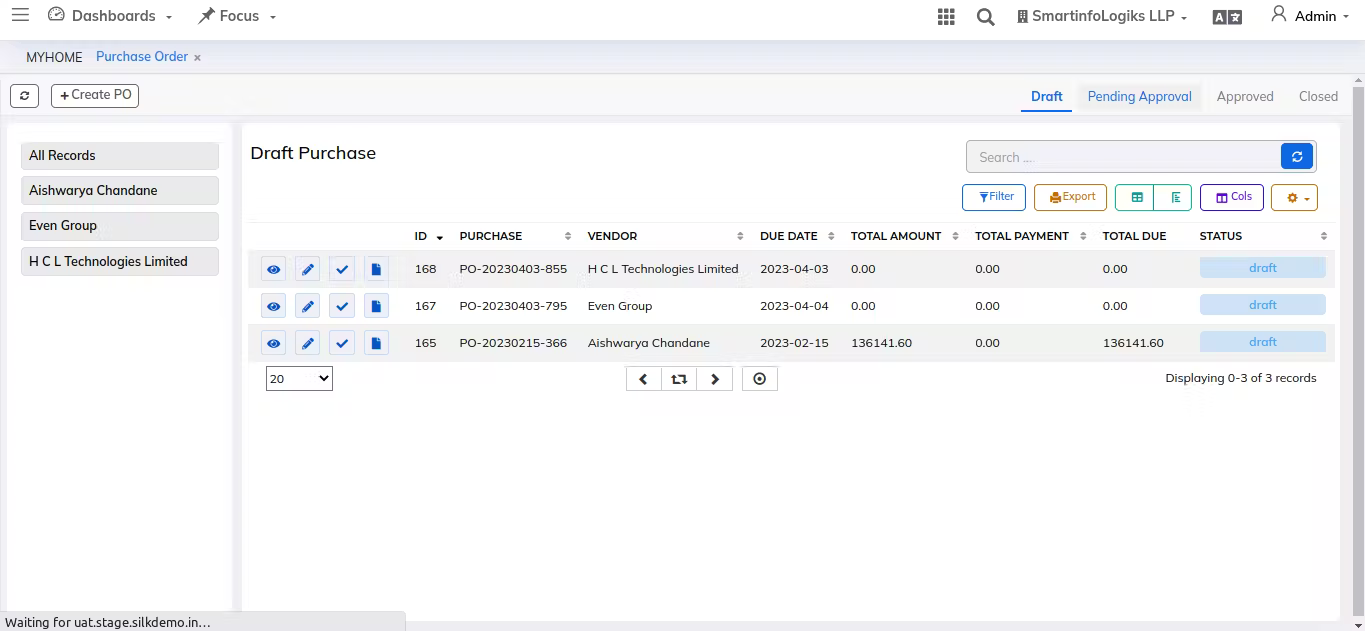View purchase order 168 with eye icon
This screenshot has height=631, width=1365.
(274, 269)
